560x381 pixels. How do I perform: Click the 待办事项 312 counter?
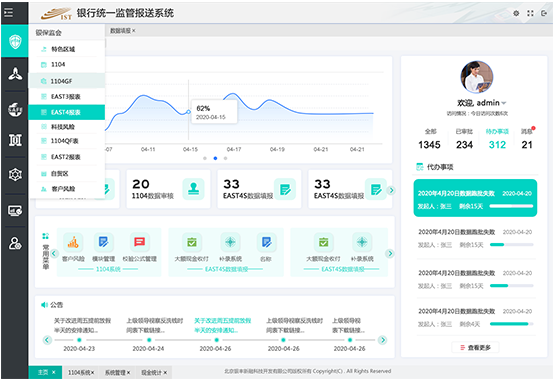pyautogui.click(x=497, y=139)
